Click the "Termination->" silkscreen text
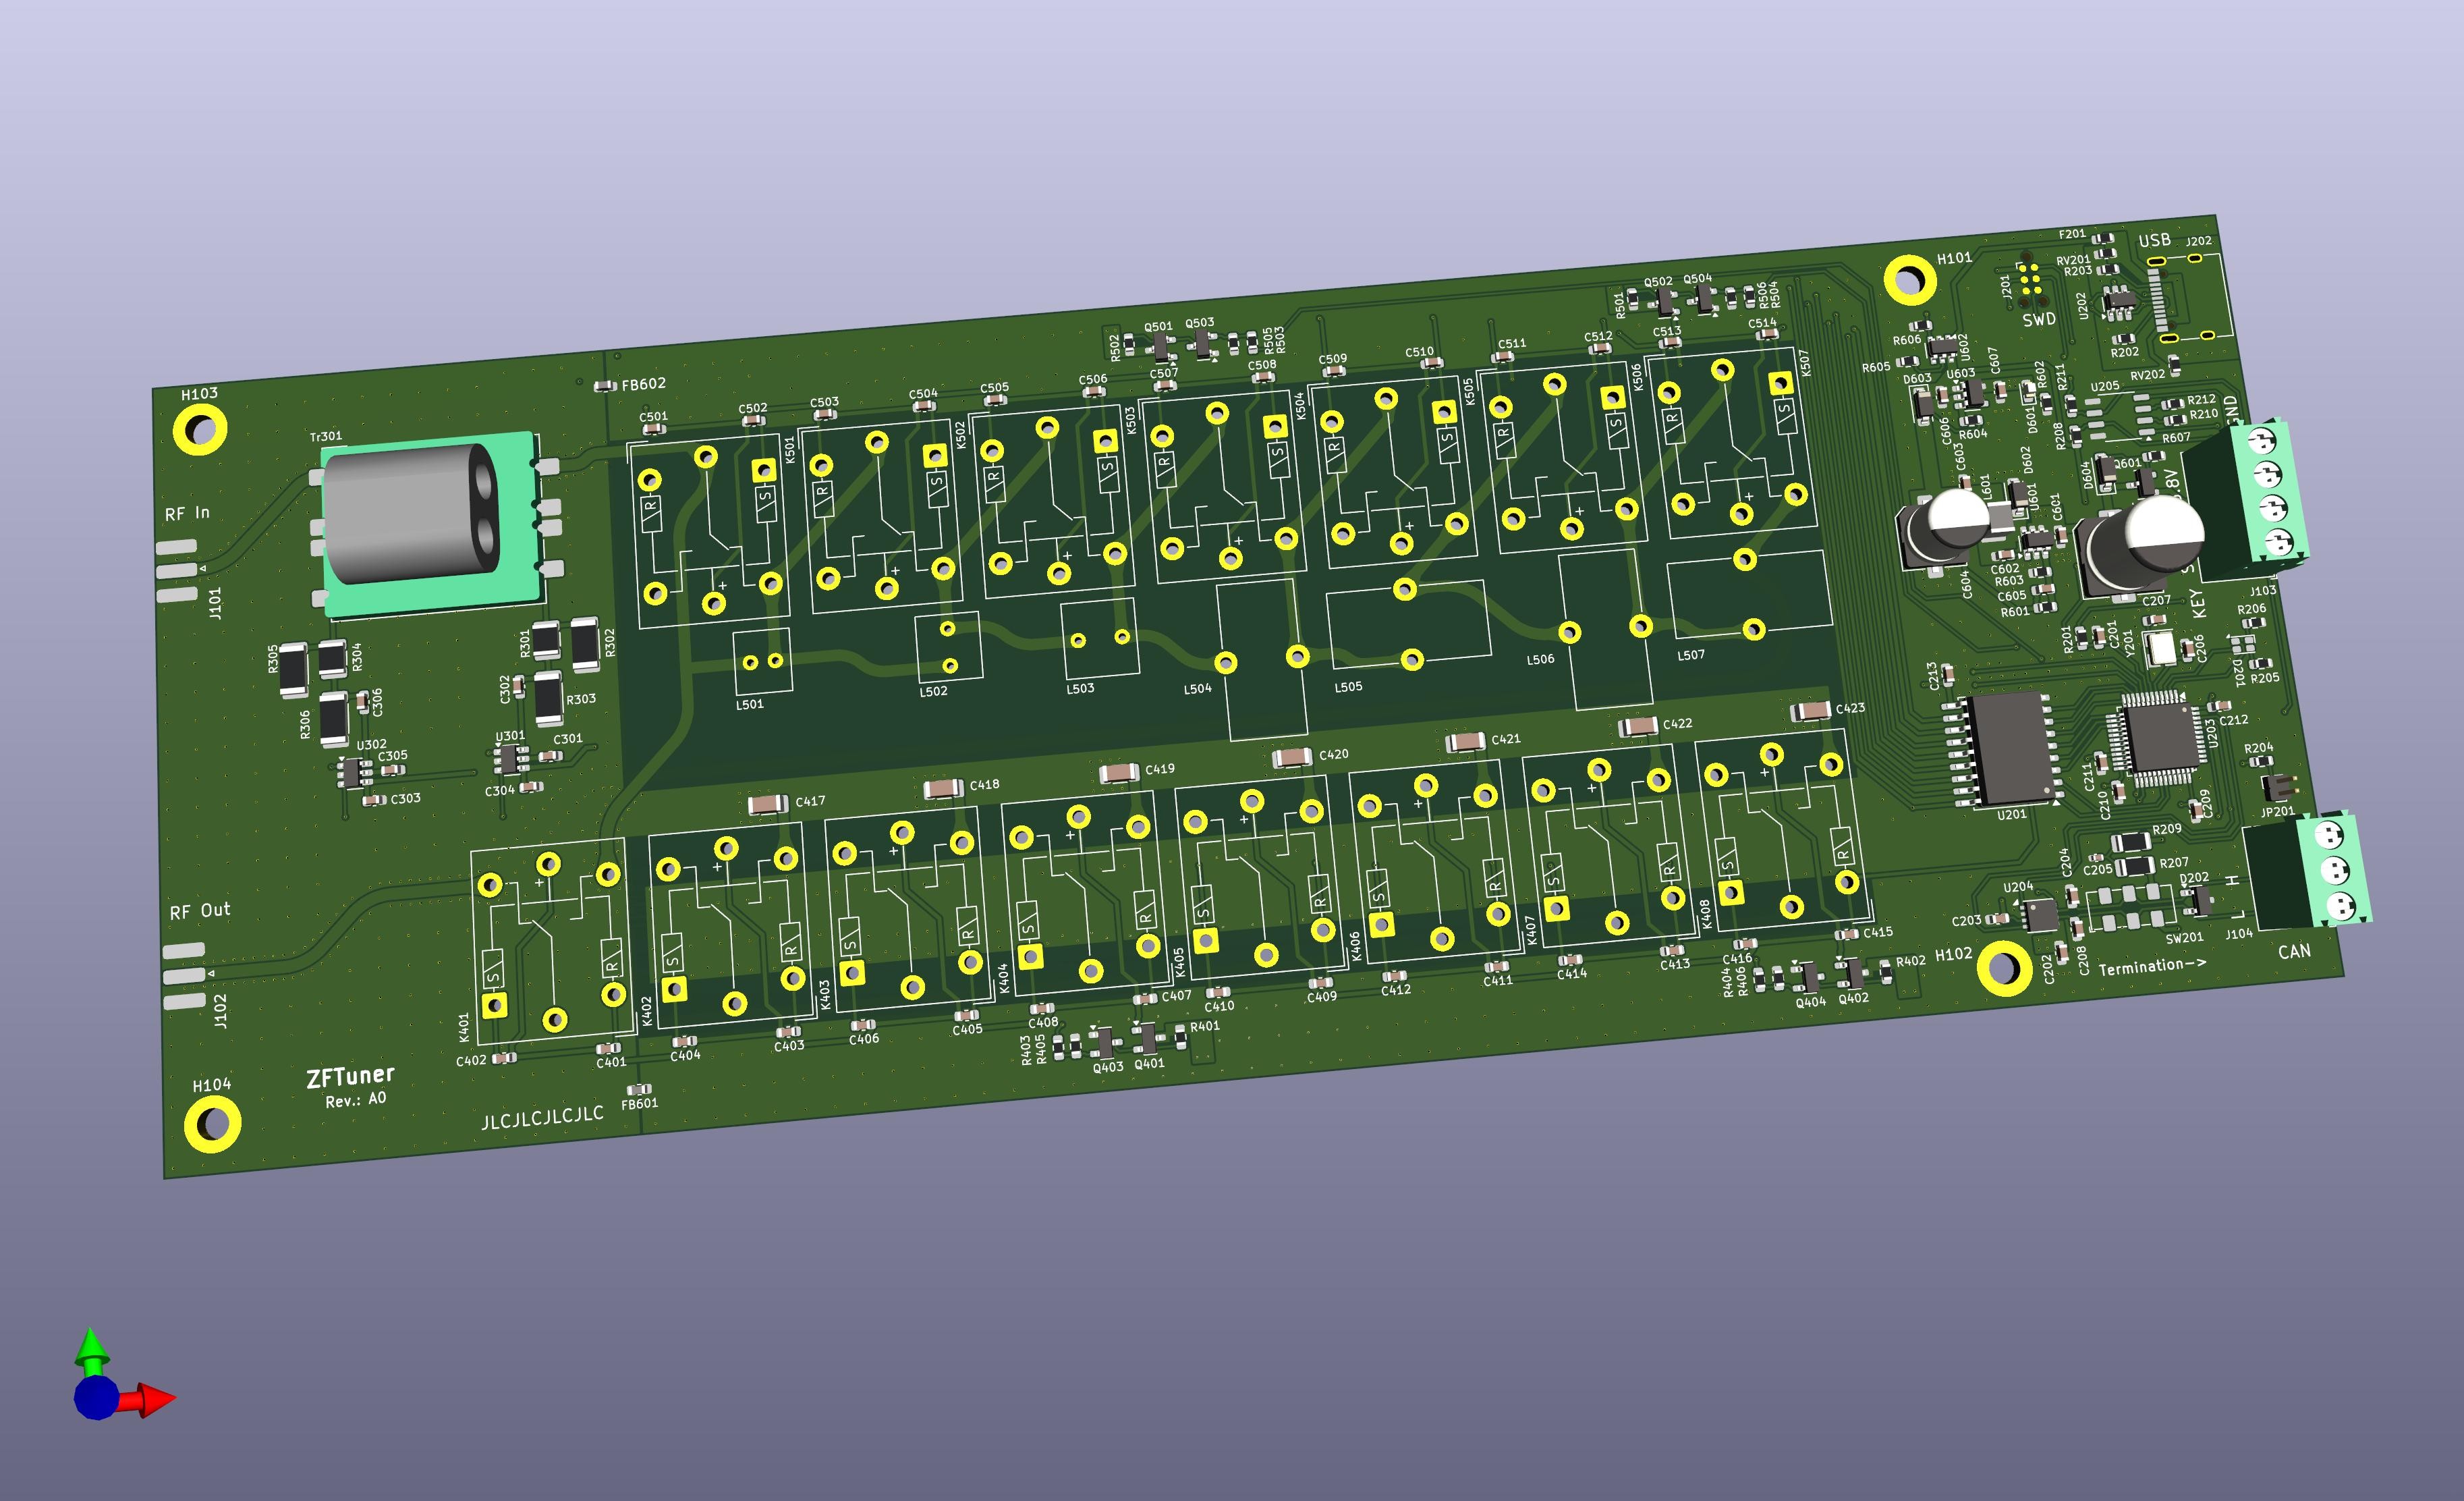Image resolution: width=2464 pixels, height=1501 pixels. (2152, 966)
